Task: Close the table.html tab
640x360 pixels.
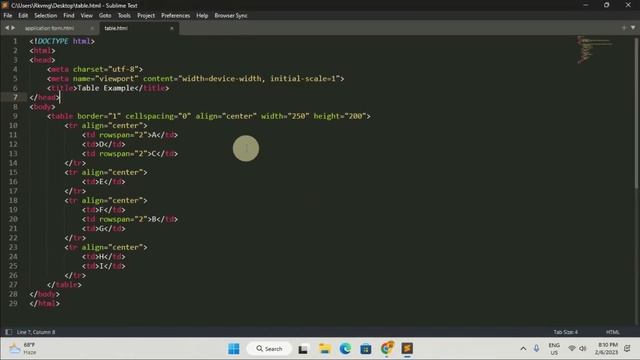Action: point(172,28)
